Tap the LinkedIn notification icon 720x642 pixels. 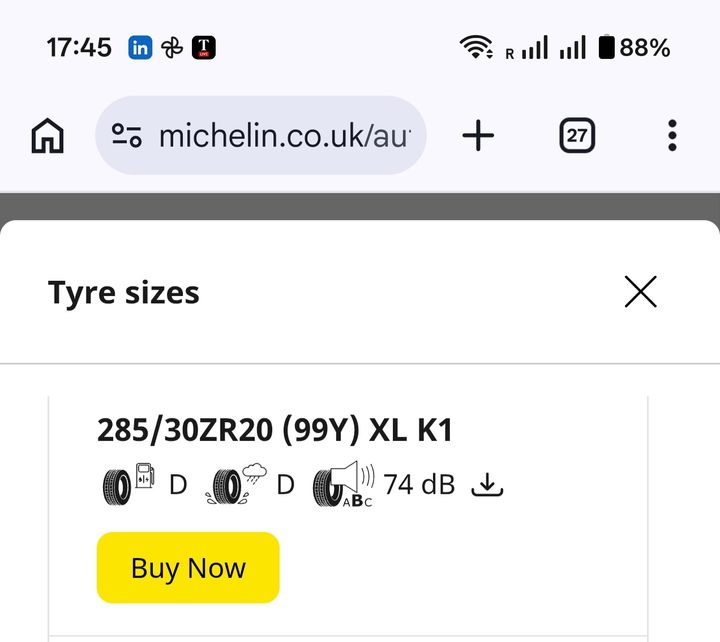coord(140,47)
